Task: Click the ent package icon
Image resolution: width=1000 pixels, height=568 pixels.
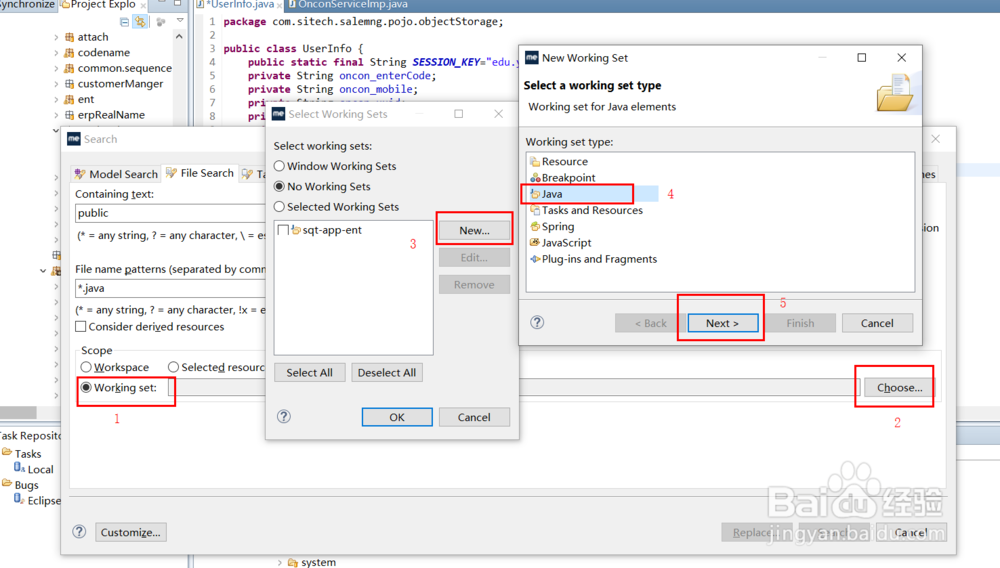Action: (x=70, y=99)
